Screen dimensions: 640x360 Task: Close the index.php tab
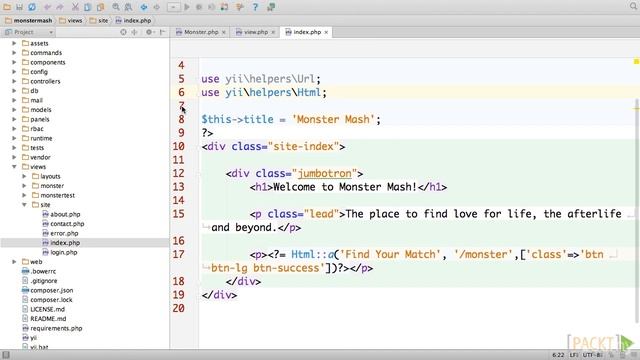[326, 32]
